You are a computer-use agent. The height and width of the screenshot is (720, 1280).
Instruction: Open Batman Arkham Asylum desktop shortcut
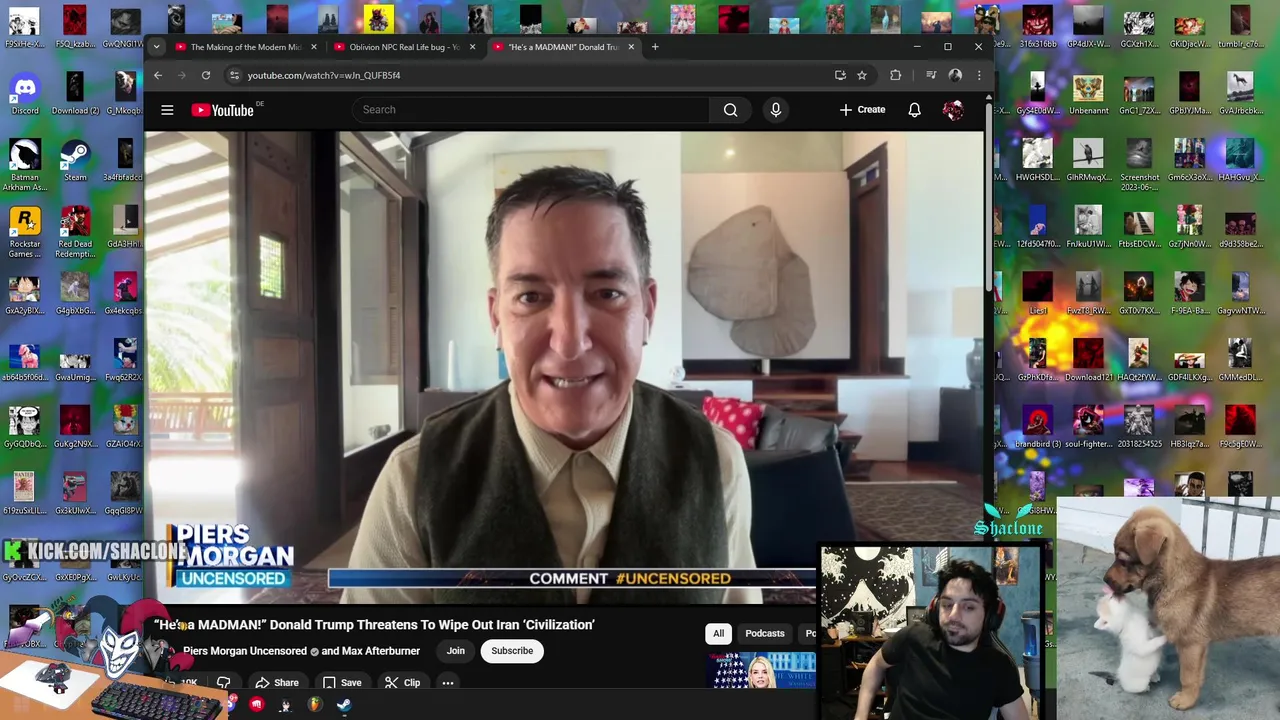25,166
